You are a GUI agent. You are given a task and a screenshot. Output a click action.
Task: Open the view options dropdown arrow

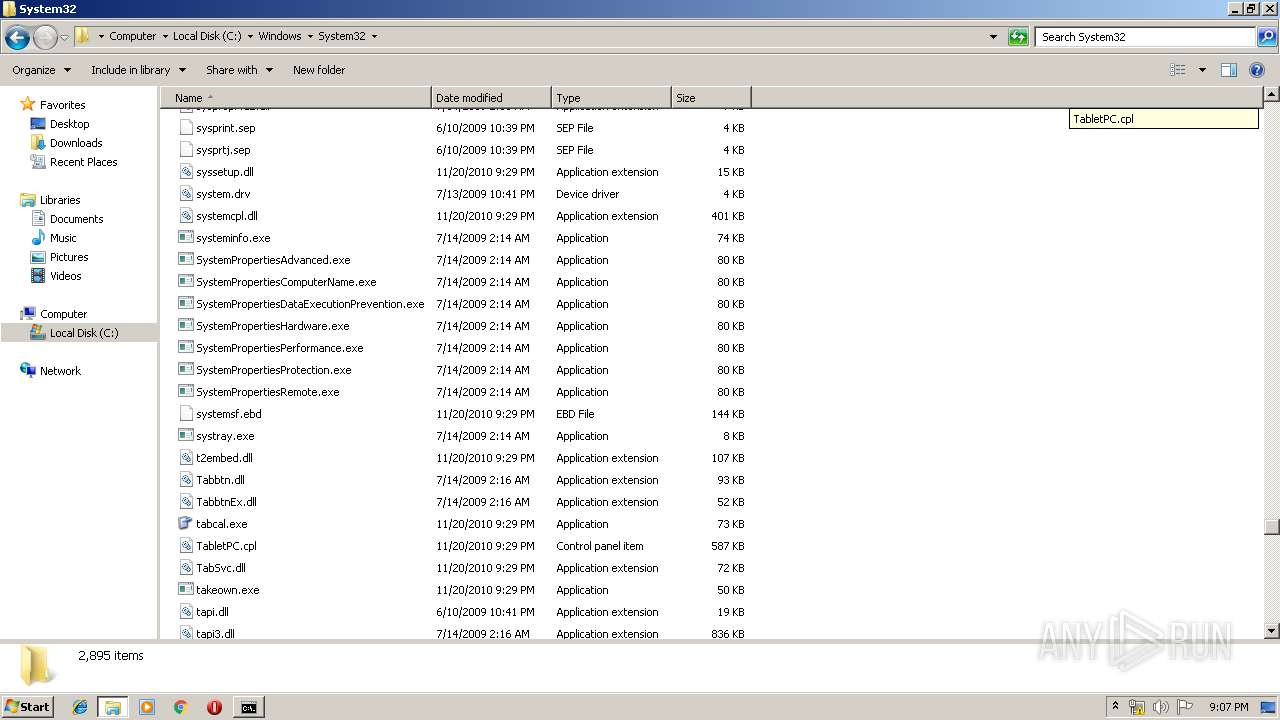pyautogui.click(x=1202, y=70)
